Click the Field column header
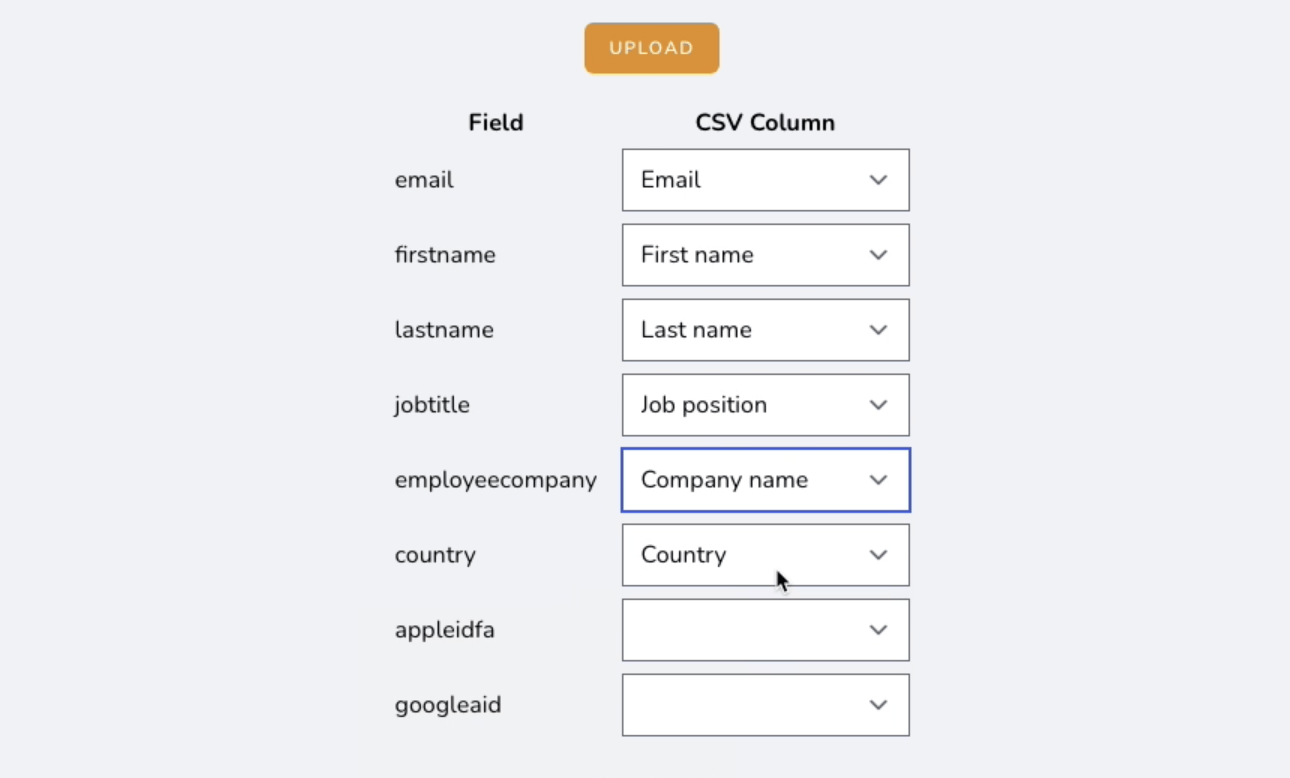The width and height of the screenshot is (1290, 778). [496, 123]
